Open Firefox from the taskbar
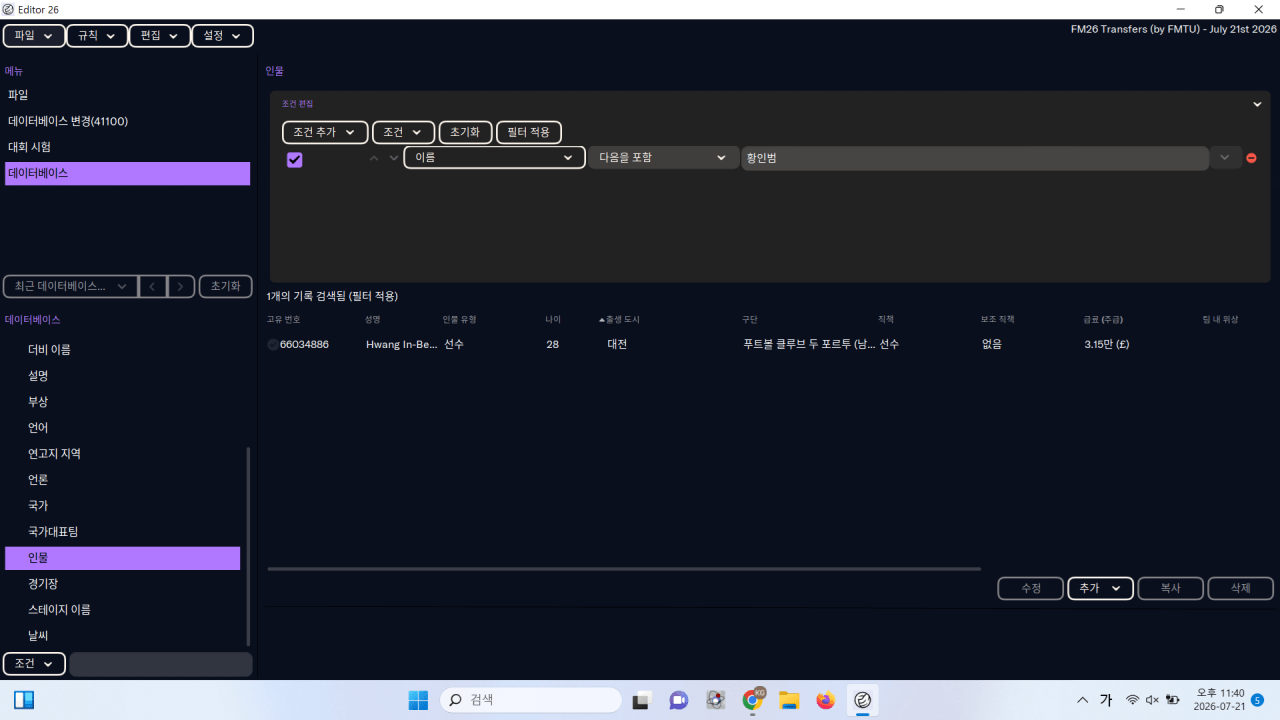This screenshot has height=720, width=1280. [825, 700]
